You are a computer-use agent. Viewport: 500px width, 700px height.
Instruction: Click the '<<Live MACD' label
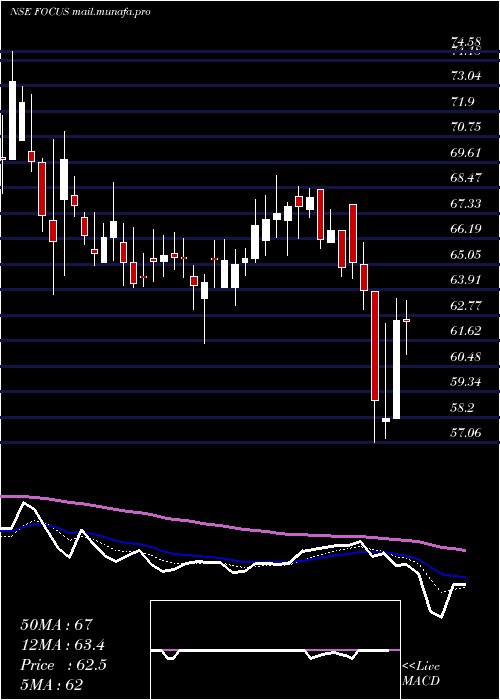point(421,674)
